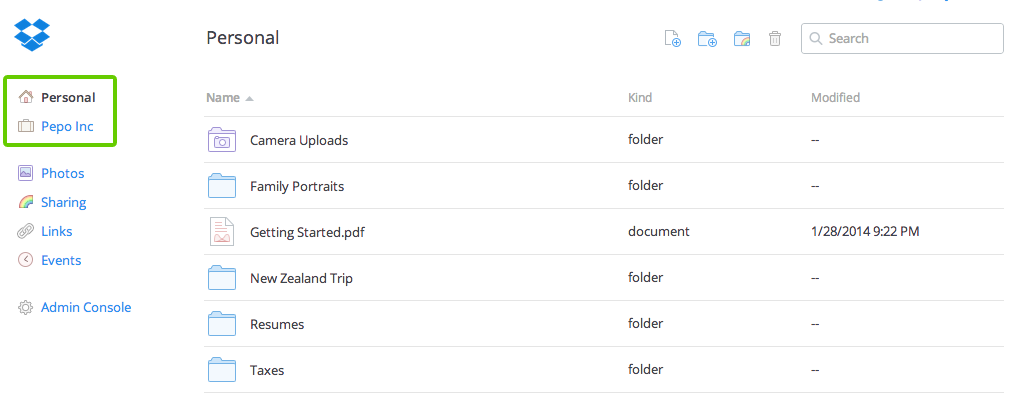The image size is (1021, 417).
Task: Click the Events clock icon
Action: [26, 260]
